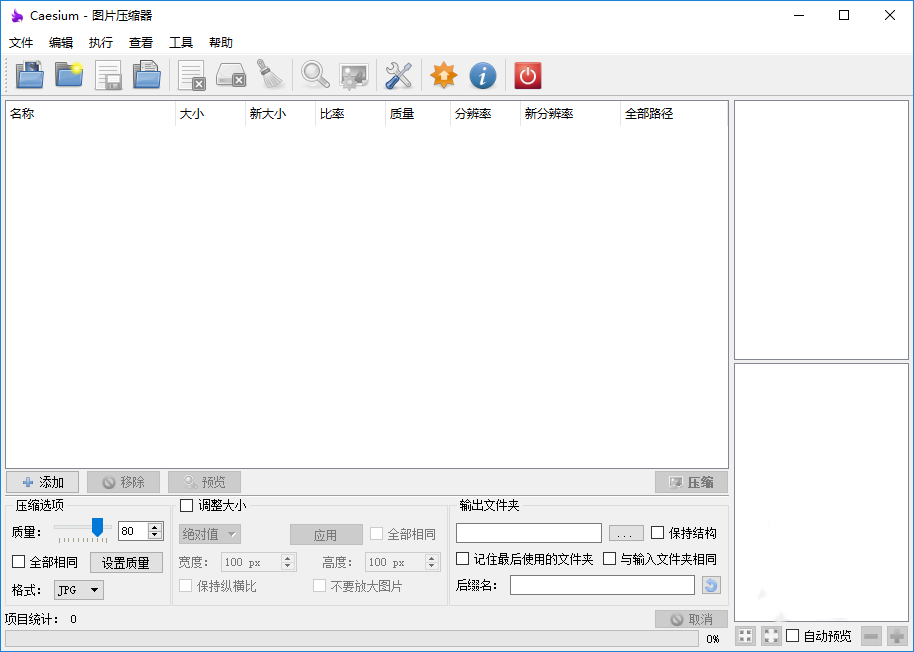Click the 添加 button
914x652 pixels.
43,482
